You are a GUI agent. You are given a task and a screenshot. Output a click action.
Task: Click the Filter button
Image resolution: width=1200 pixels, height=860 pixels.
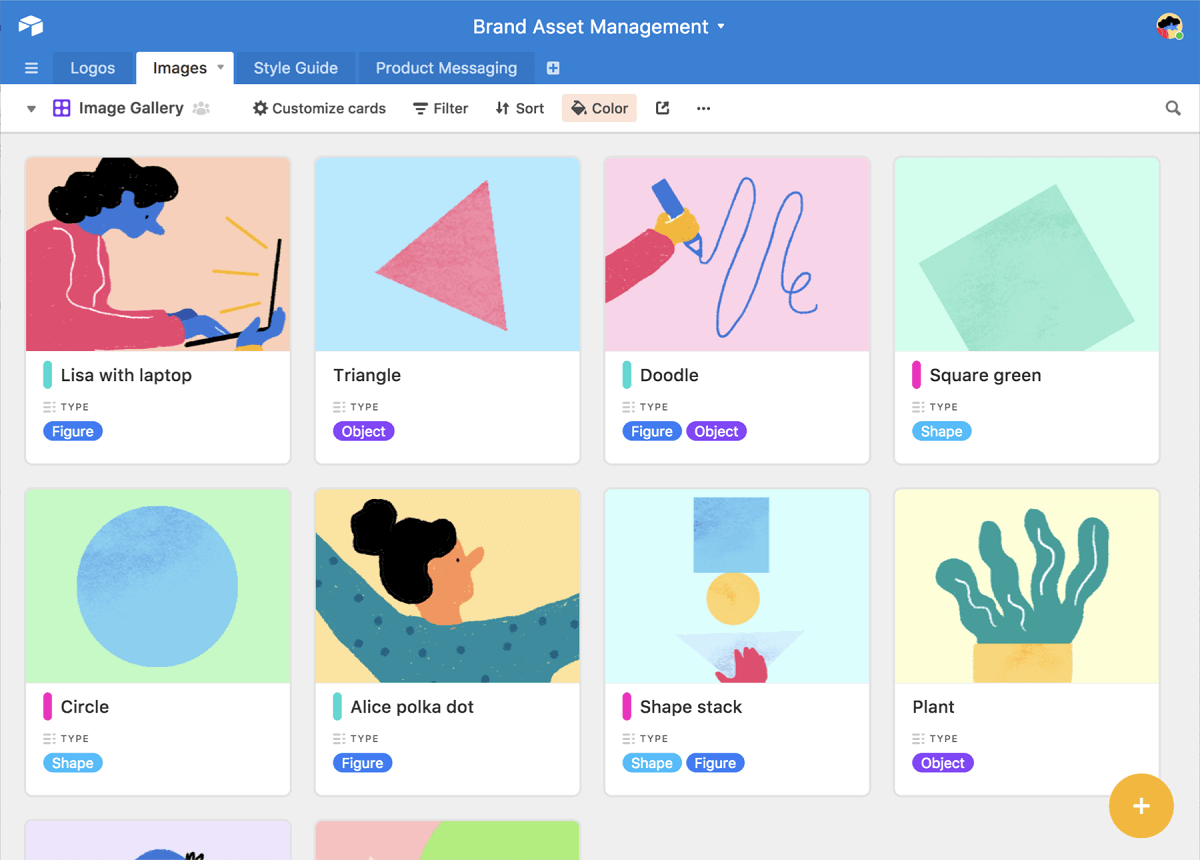[x=440, y=108]
